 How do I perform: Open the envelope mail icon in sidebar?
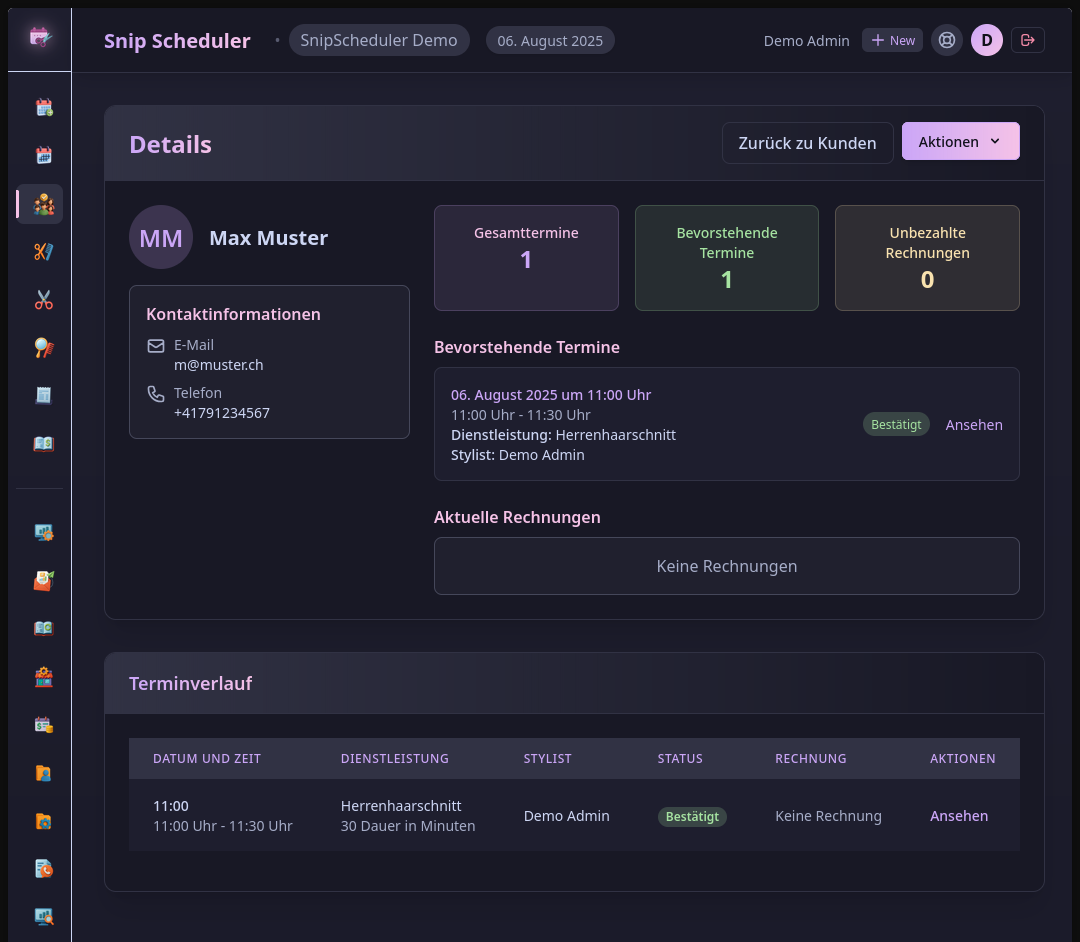43,580
